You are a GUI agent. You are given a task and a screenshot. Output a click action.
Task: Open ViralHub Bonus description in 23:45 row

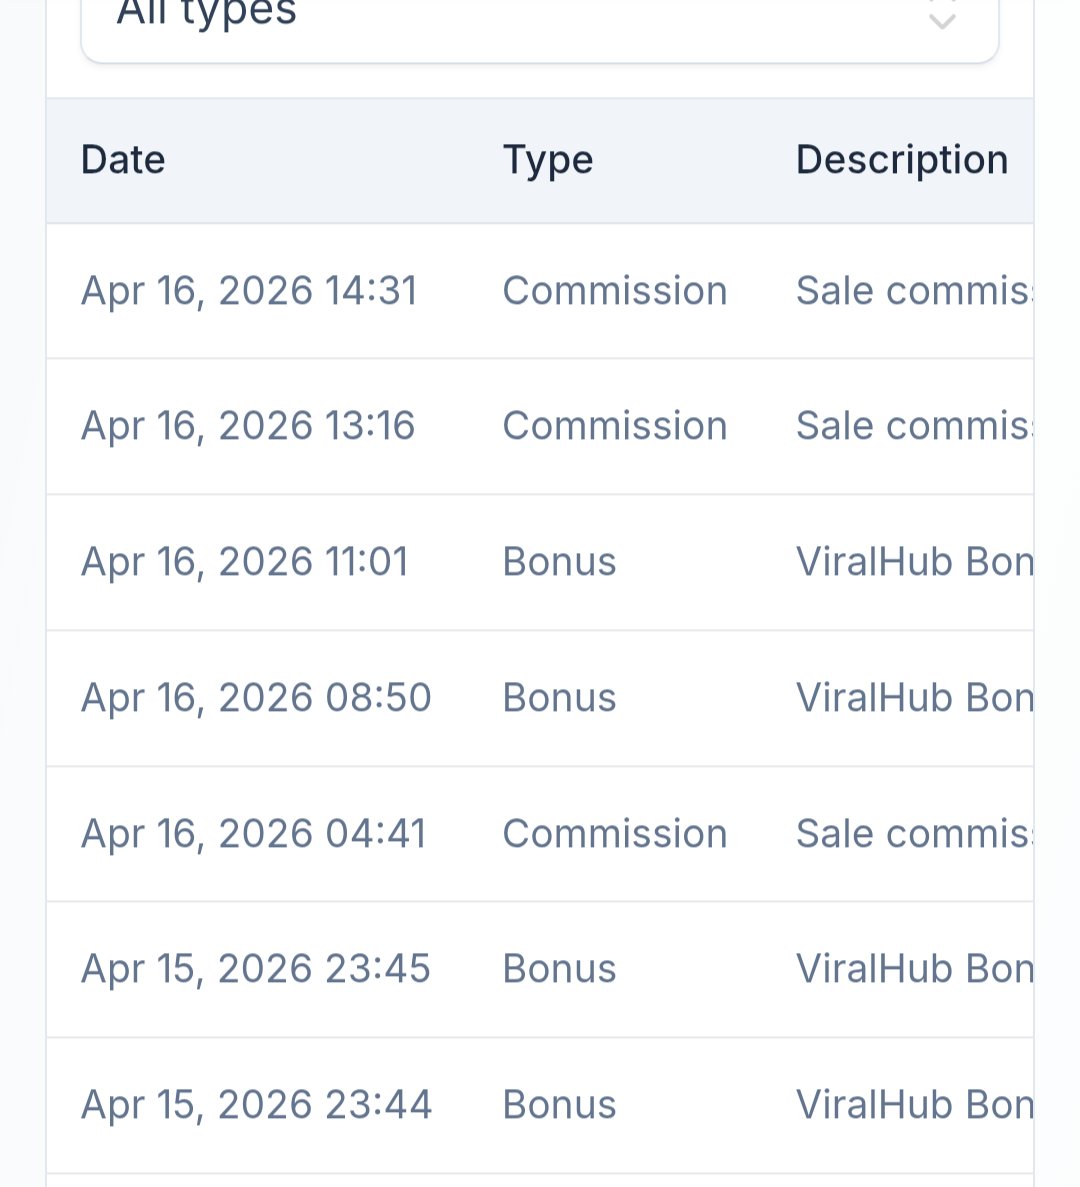(x=914, y=969)
